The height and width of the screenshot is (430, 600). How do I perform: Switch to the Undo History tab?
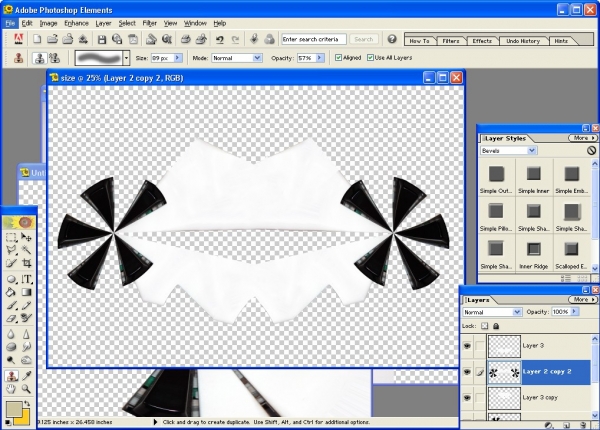523,41
